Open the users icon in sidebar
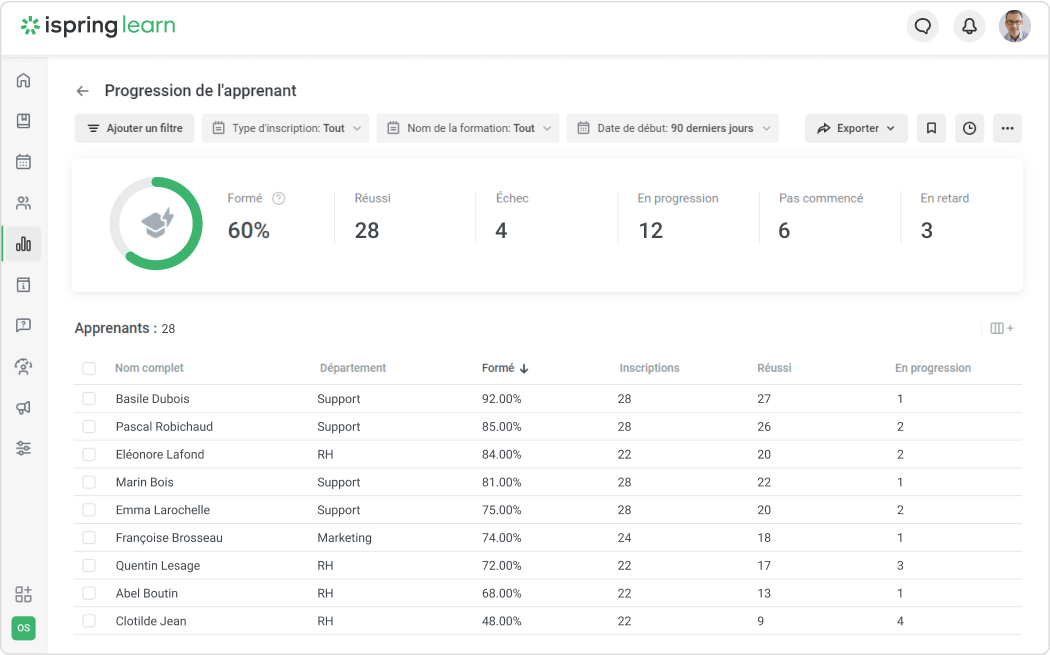This screenshot has height=655, width=1050. click(23, 203)
